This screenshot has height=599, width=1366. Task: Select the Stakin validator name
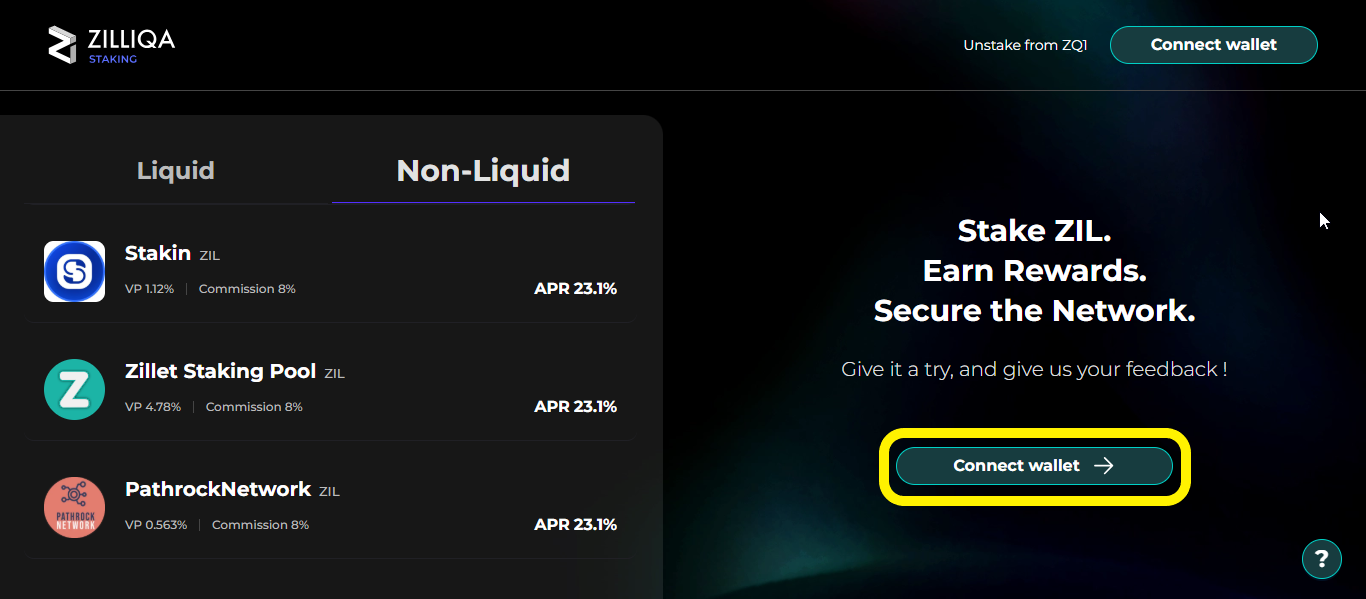coord(158,253)
